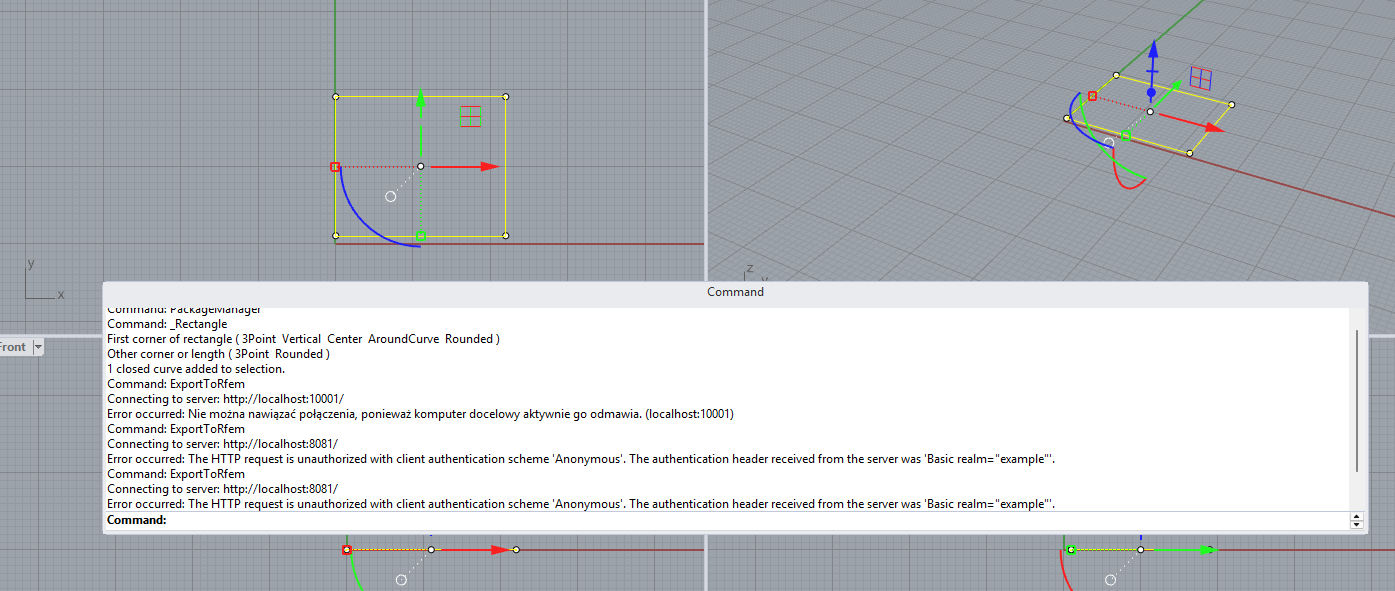
Task: Click the blue Z extrude dot in perspective viewport
Action: pos(1151,92)
